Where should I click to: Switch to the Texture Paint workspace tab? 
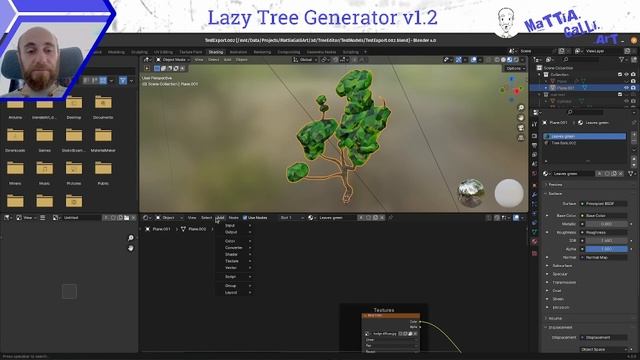(x=191, y=52)
